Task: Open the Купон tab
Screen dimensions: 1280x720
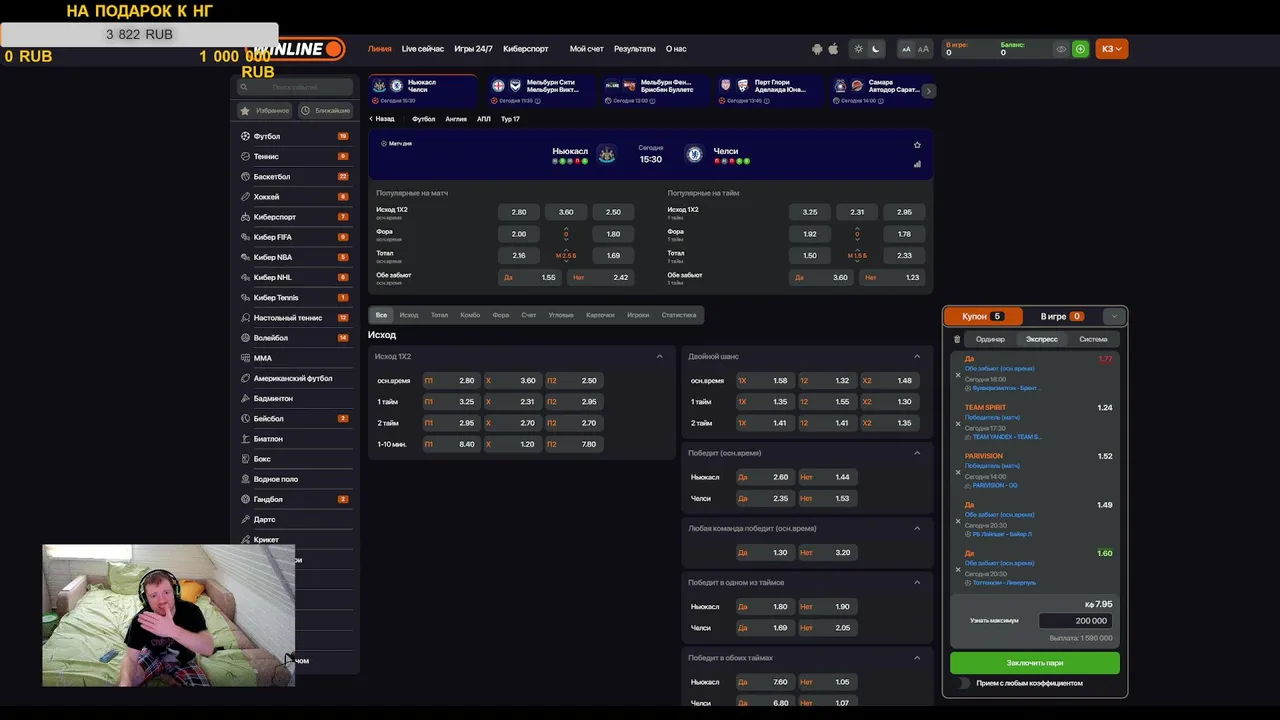Action: tap(983, 316)
